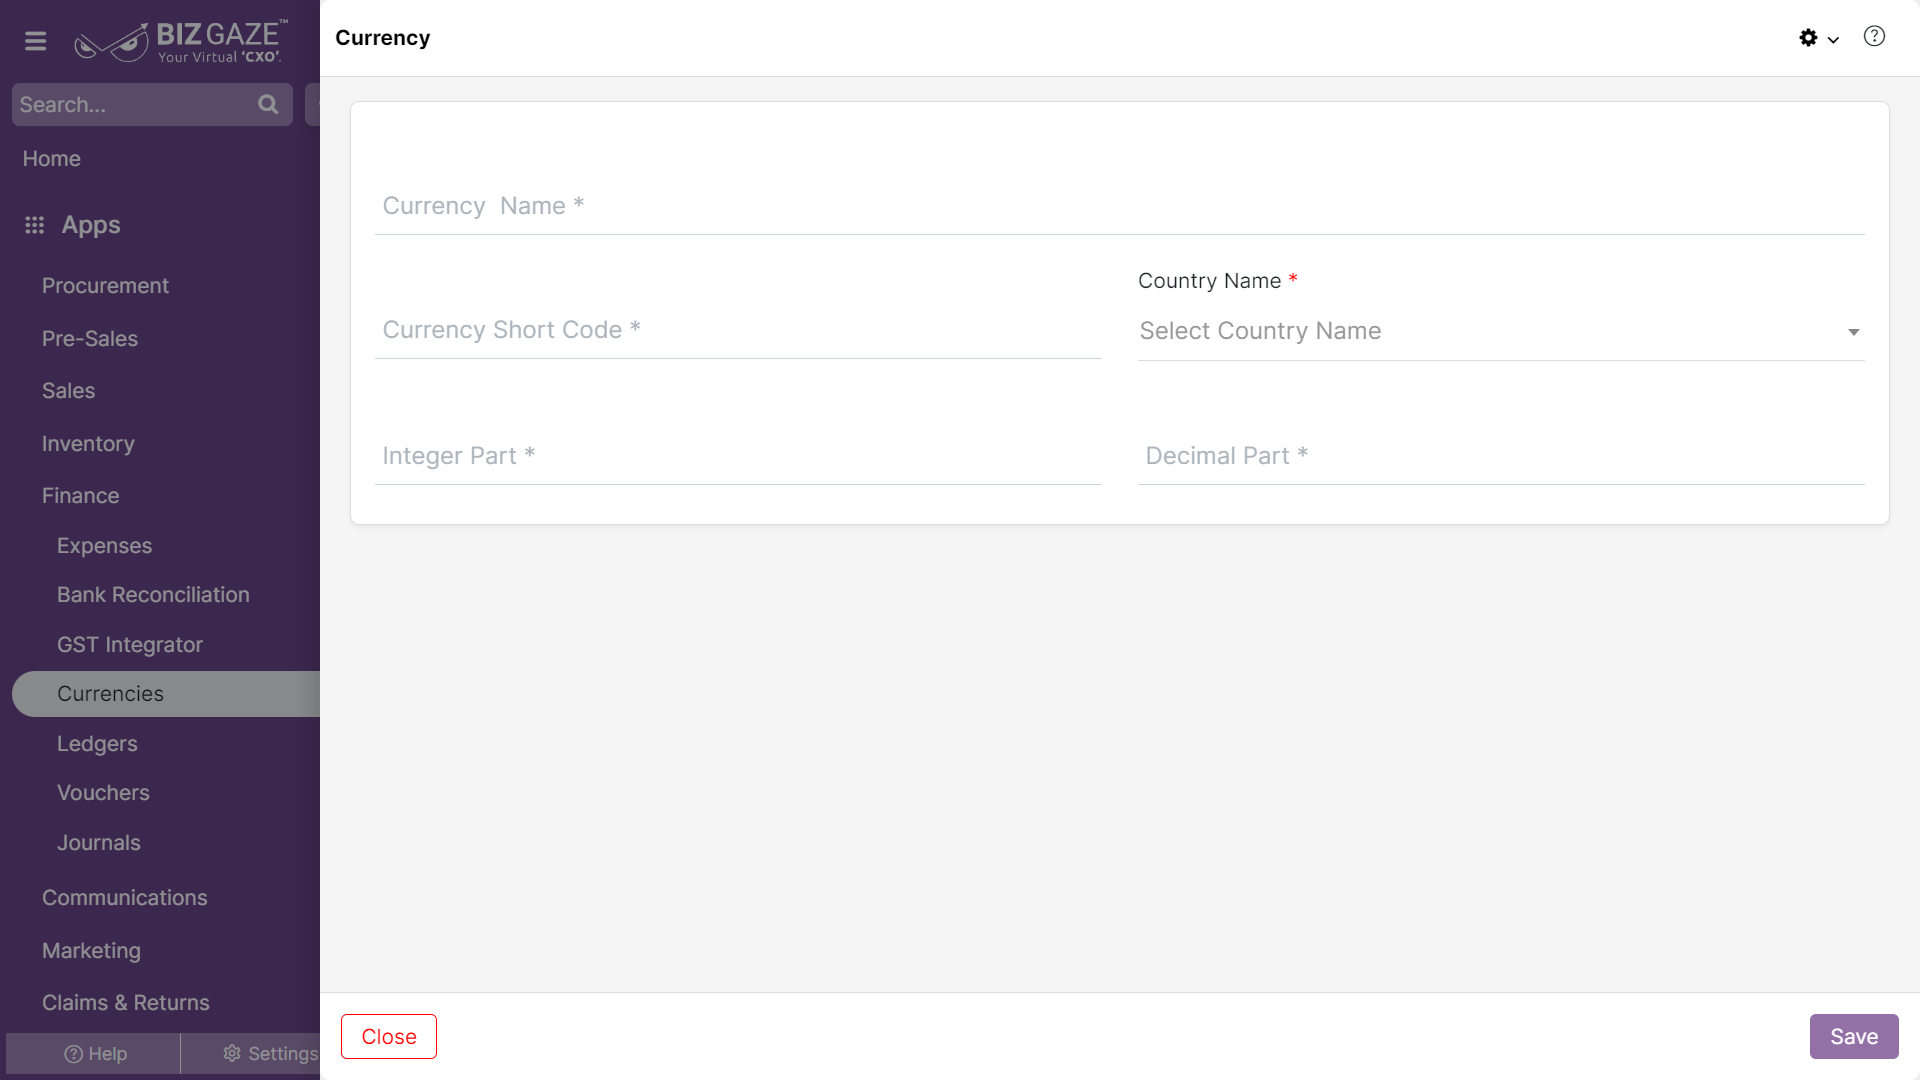This screenshot has height=1080, width=1920.
Task: Open Bank Reconciliation
Action: pos(153,595)
